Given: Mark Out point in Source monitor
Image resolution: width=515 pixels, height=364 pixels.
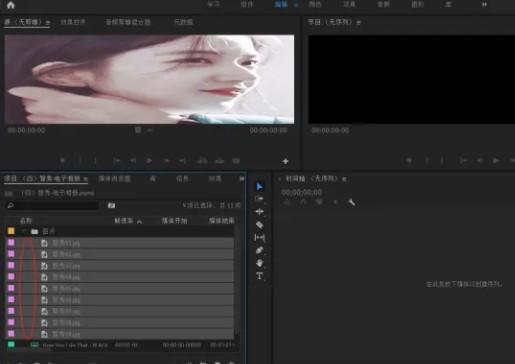Looking at the screenshot, I should [95, 161].
